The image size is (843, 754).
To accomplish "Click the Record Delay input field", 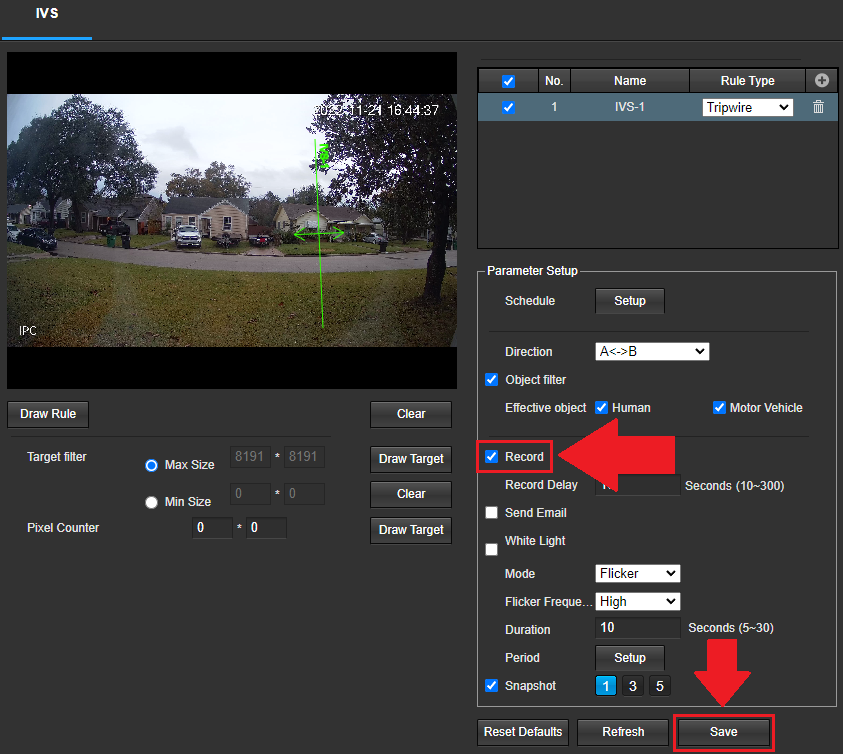I will (638, 485).
